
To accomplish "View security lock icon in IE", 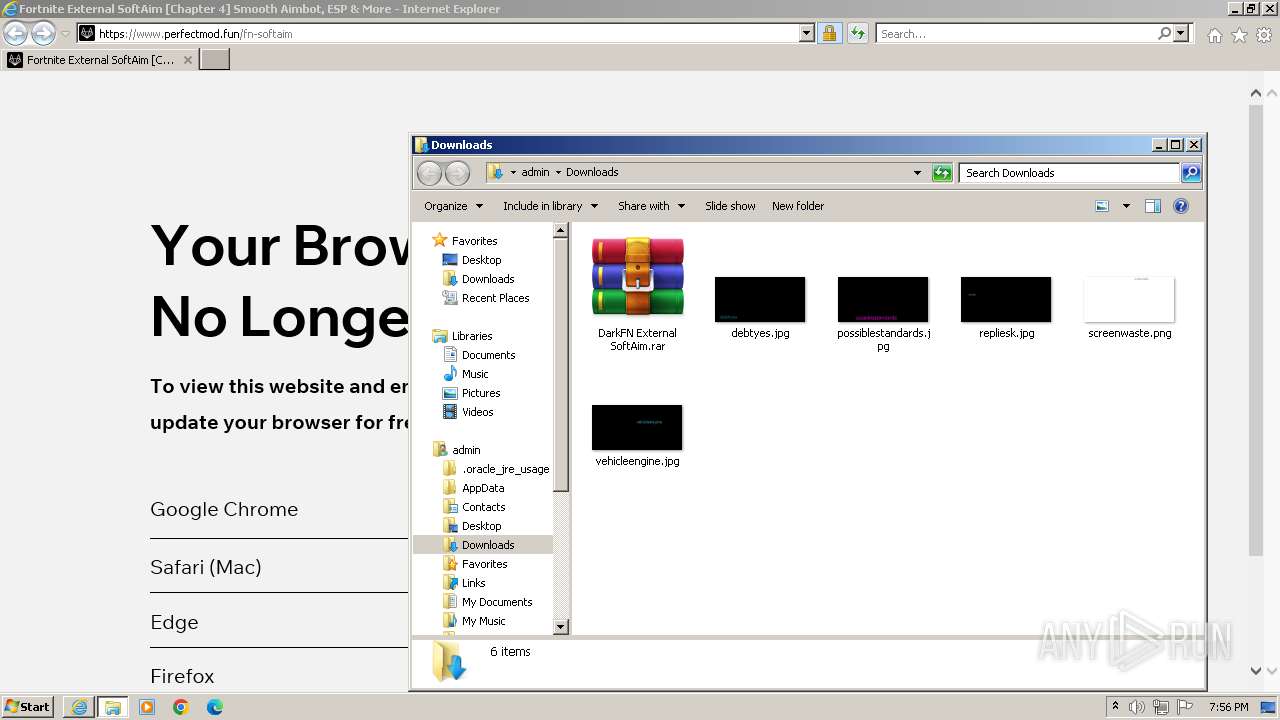I will 830,33.
